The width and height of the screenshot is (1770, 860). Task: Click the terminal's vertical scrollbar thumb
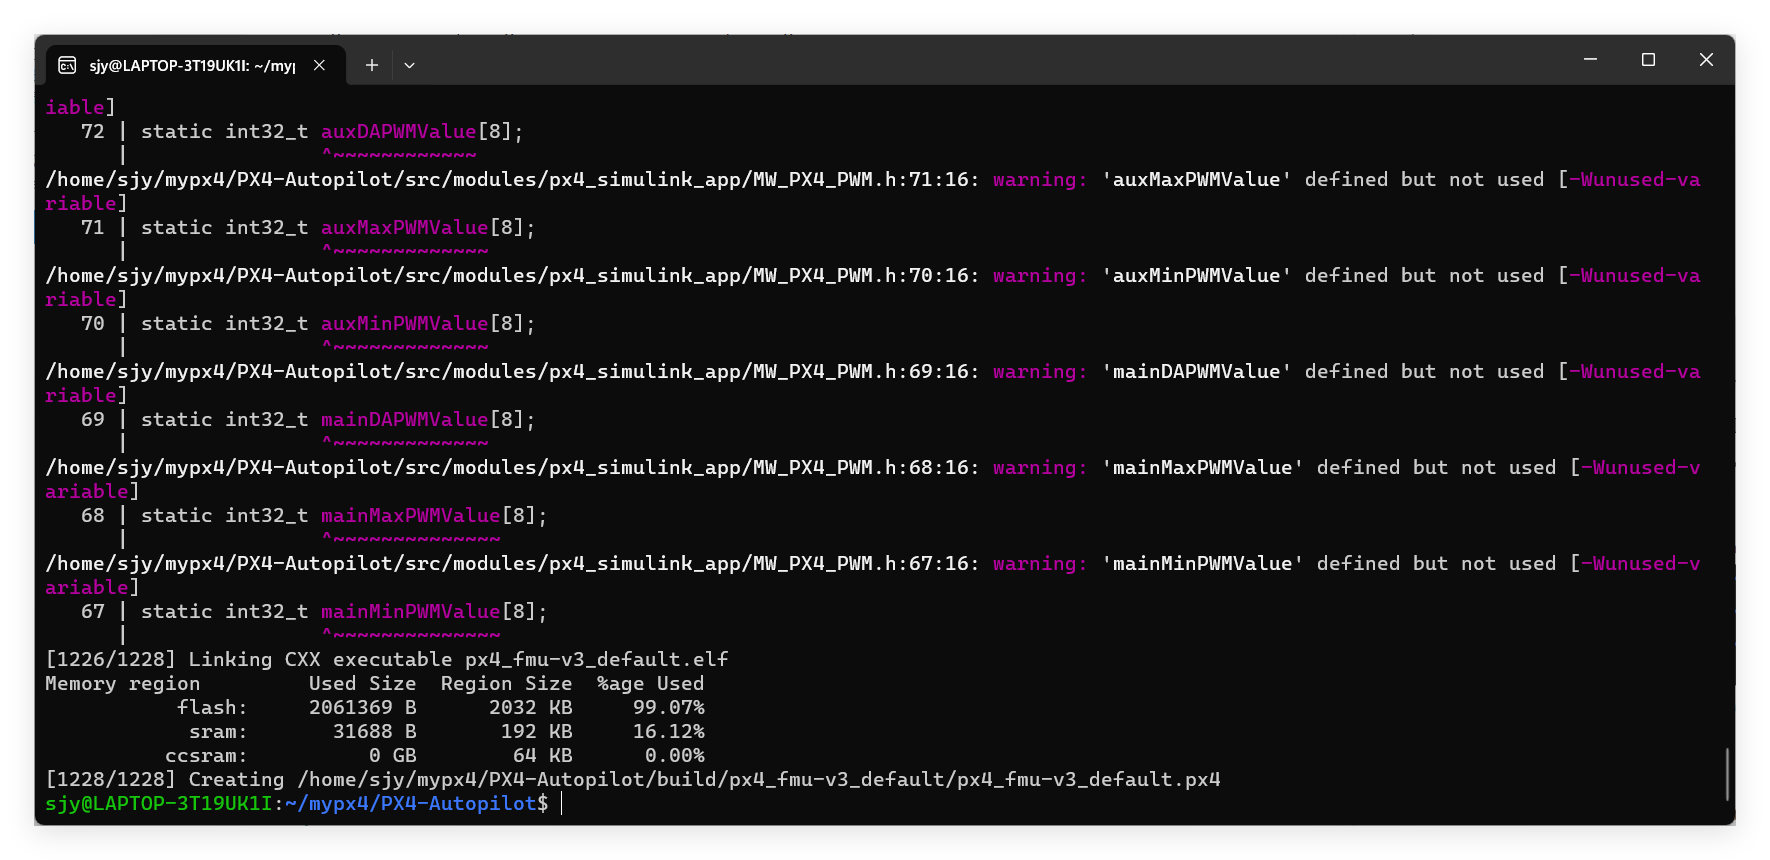(1726, 774)
